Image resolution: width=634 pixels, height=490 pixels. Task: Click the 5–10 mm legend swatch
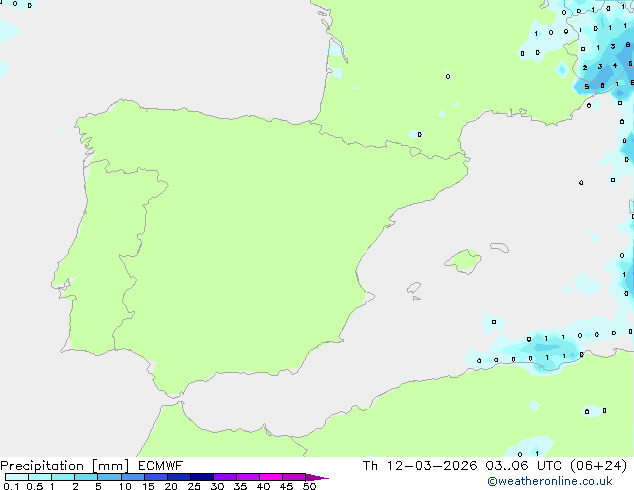[x=109, y=477]
